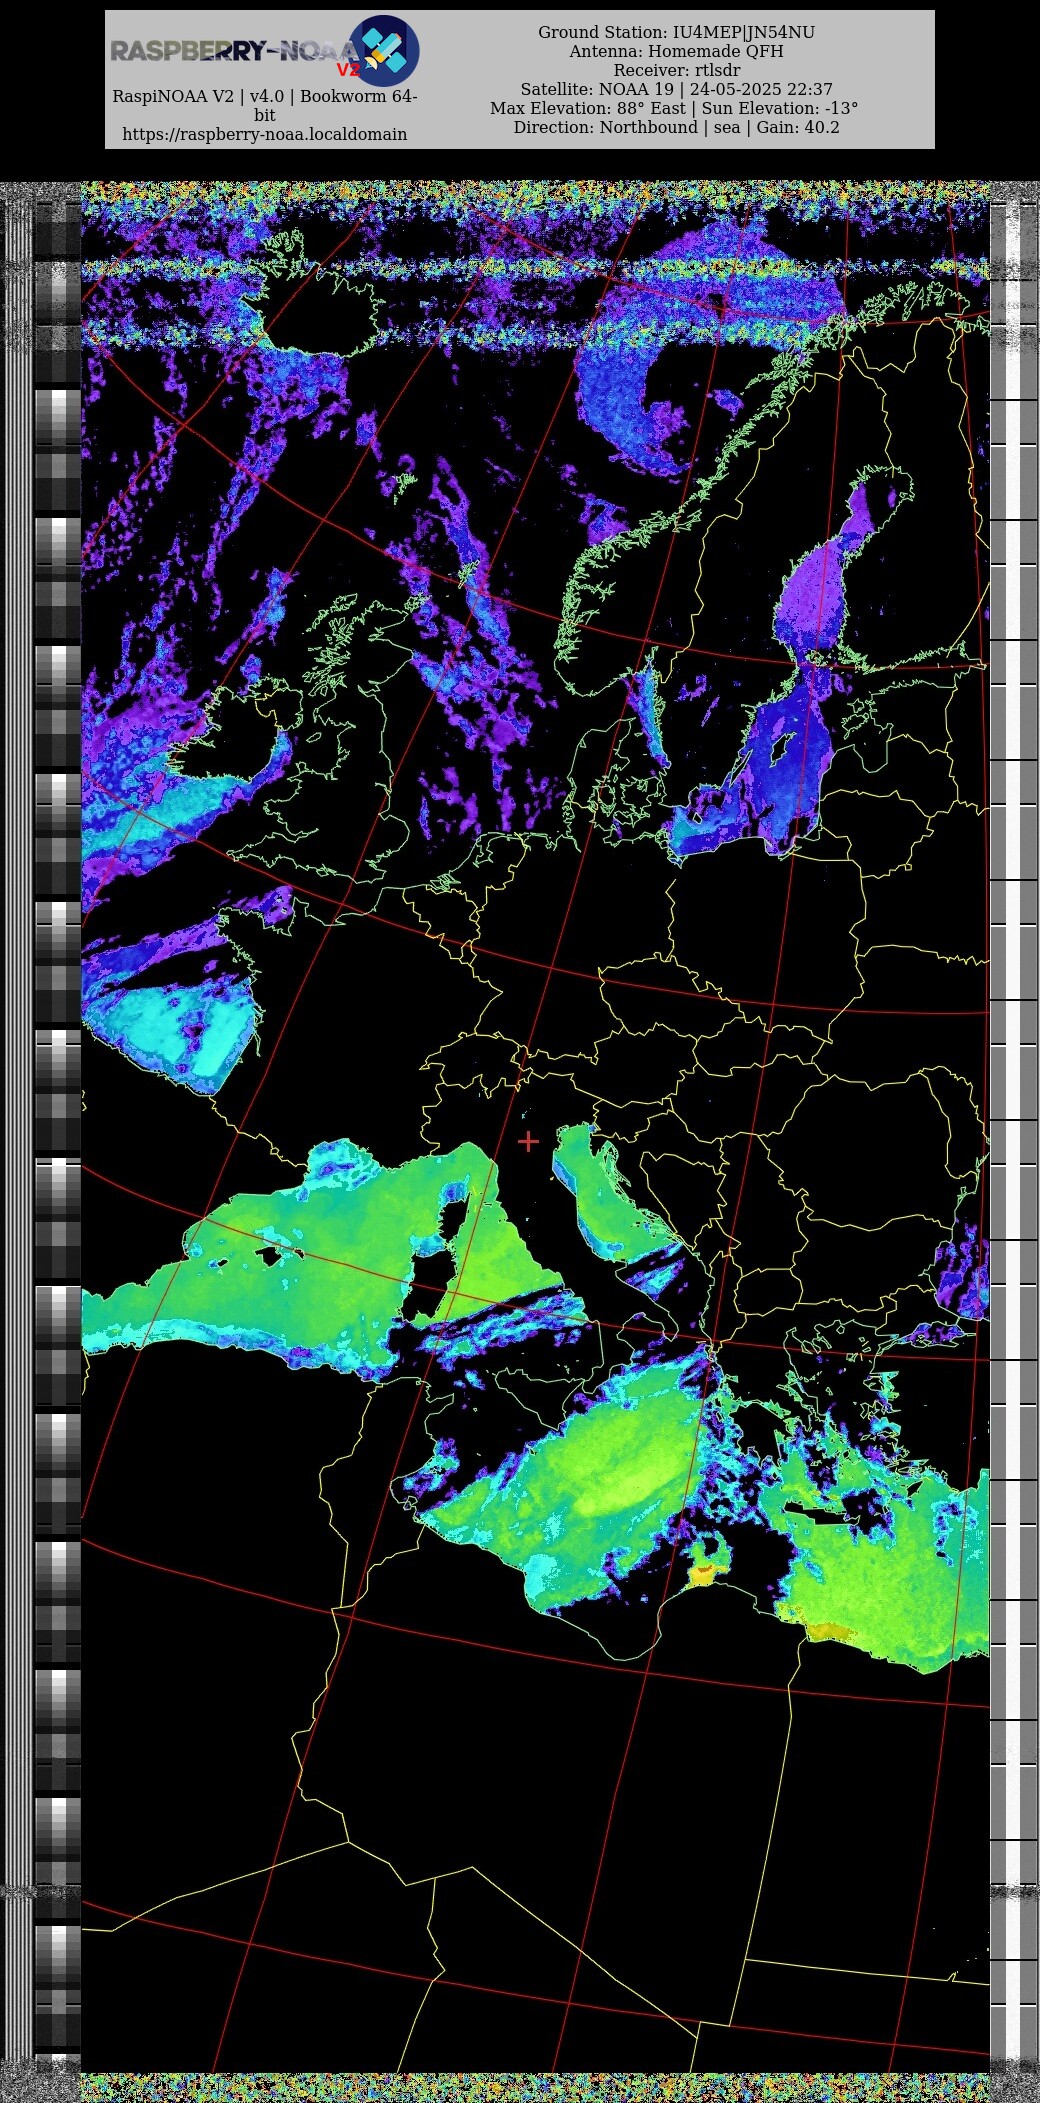
Task: Click 'Direction: Northbound | sea | Gain: 40.2' line
Action: coord(677,127)
